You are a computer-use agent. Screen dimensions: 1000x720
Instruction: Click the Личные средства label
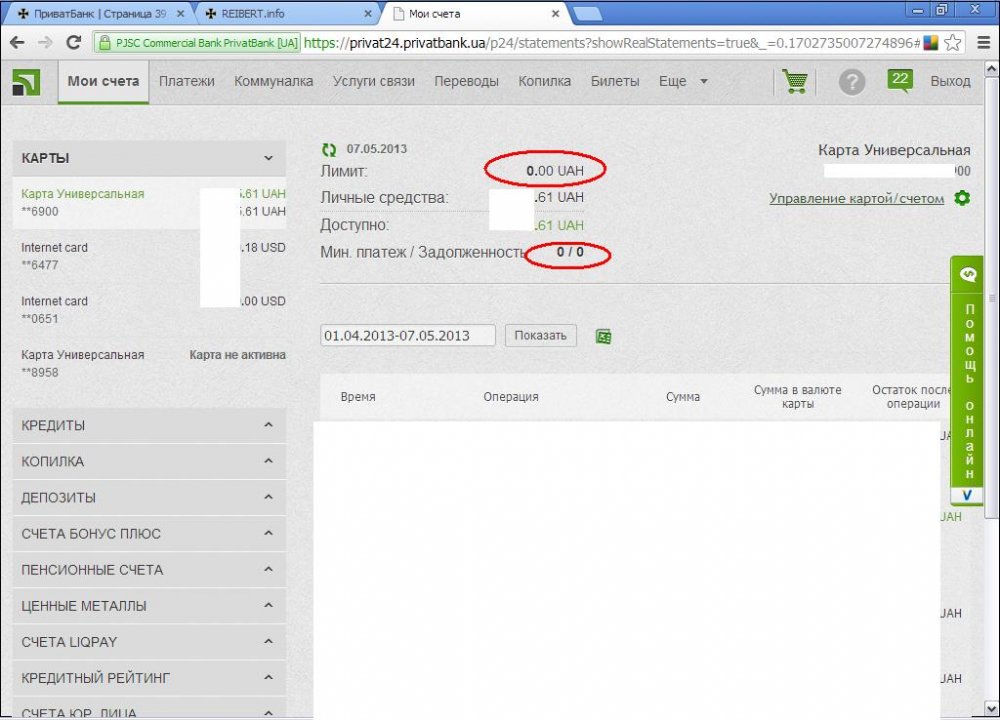tap(384, 198)
